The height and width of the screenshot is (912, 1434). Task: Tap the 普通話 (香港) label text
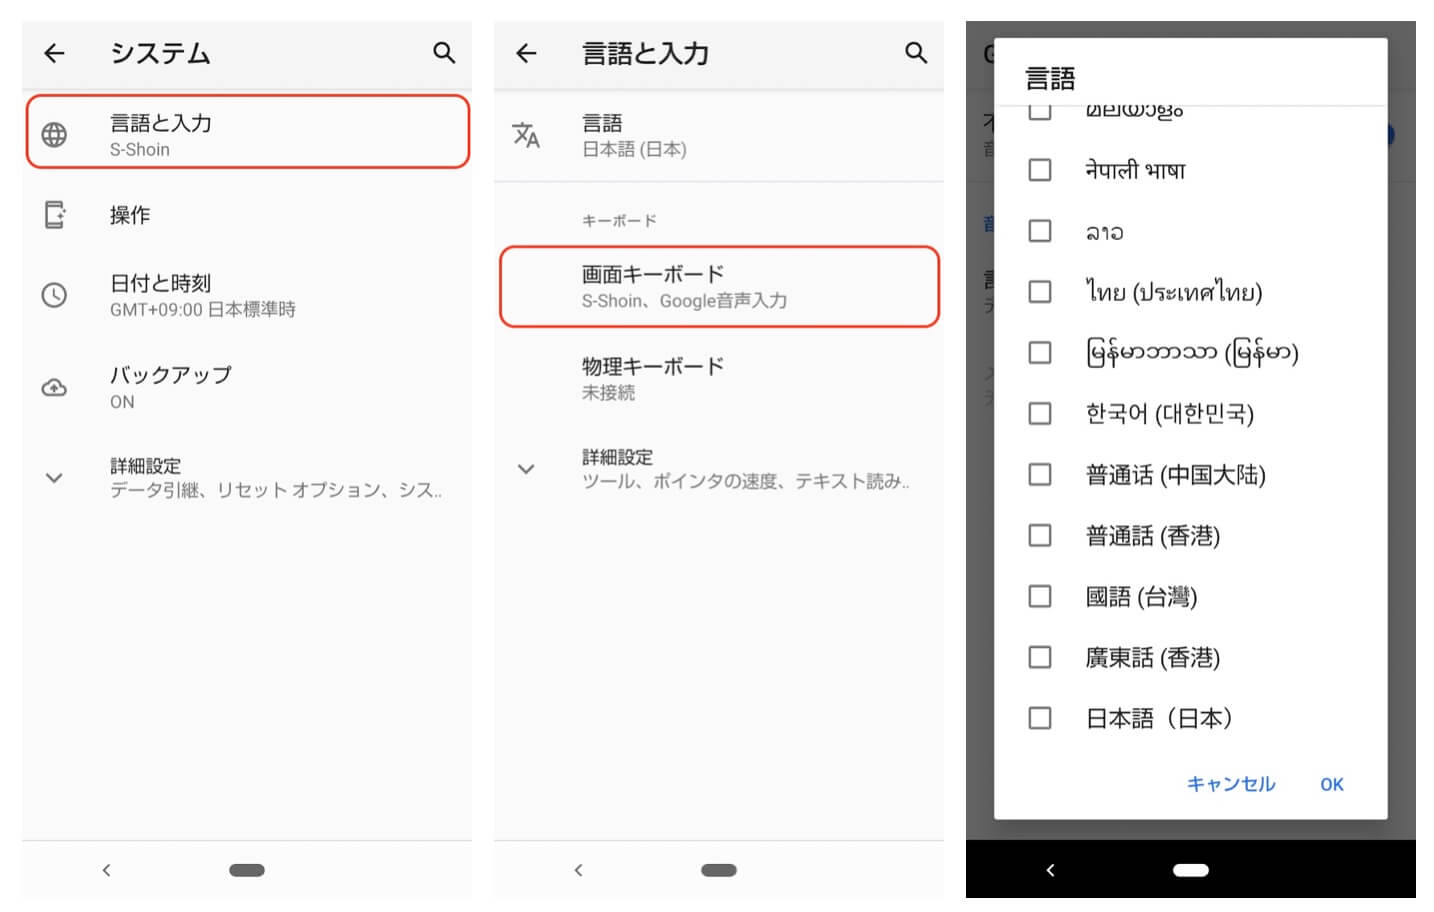tap(1153, 536)
